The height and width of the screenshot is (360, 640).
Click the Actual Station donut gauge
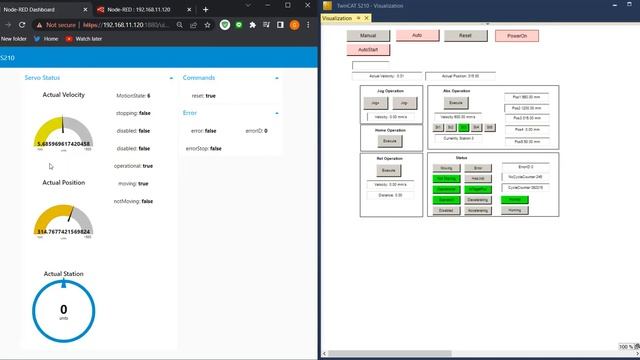point(63,311)
